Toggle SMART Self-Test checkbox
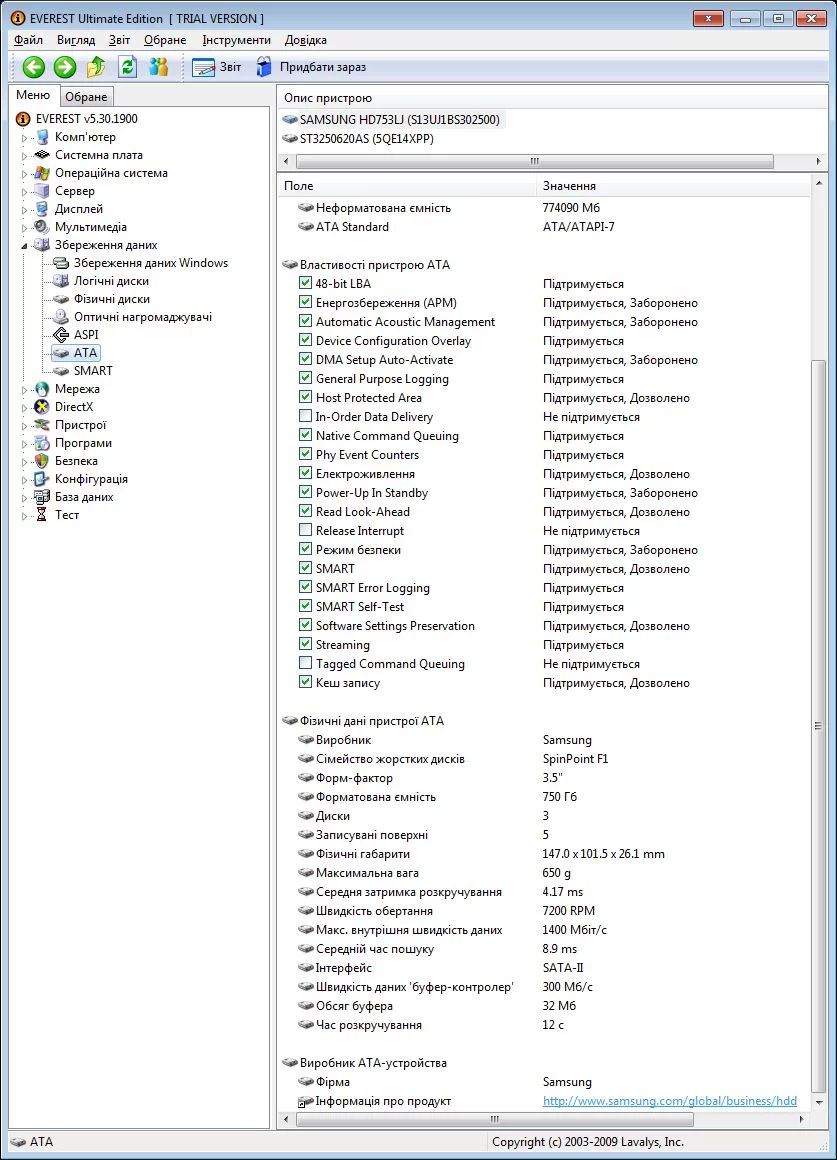 click(305, 606)
